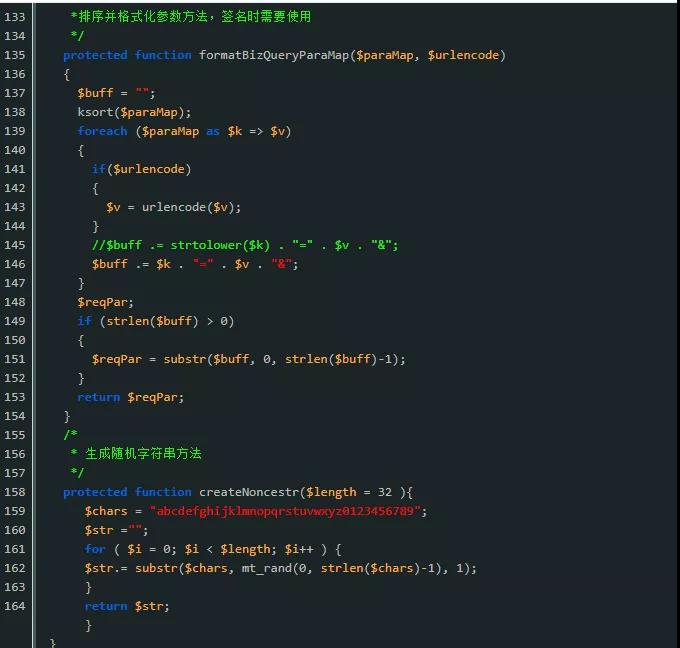Click the substr($buff call on line 151
This screenshot has height=648, width=680.
coord(206,359)
